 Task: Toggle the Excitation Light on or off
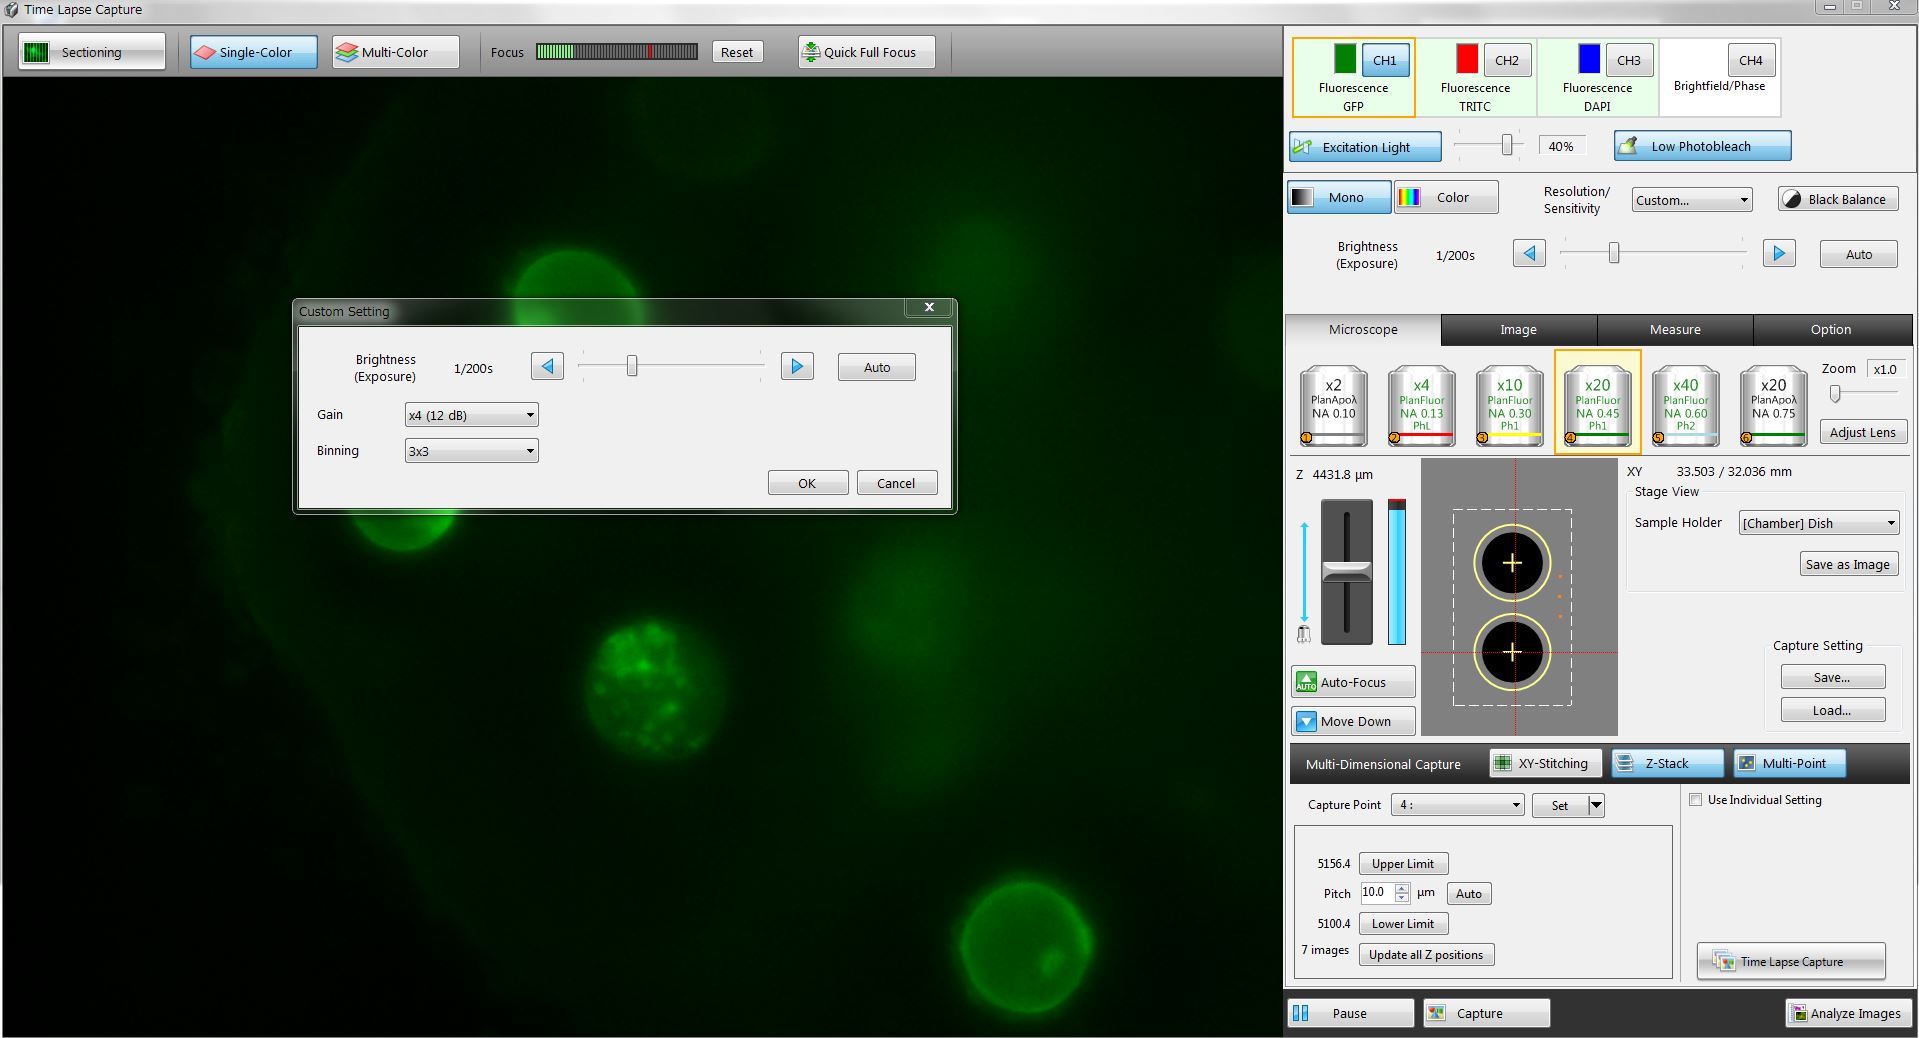point(1364,147)
